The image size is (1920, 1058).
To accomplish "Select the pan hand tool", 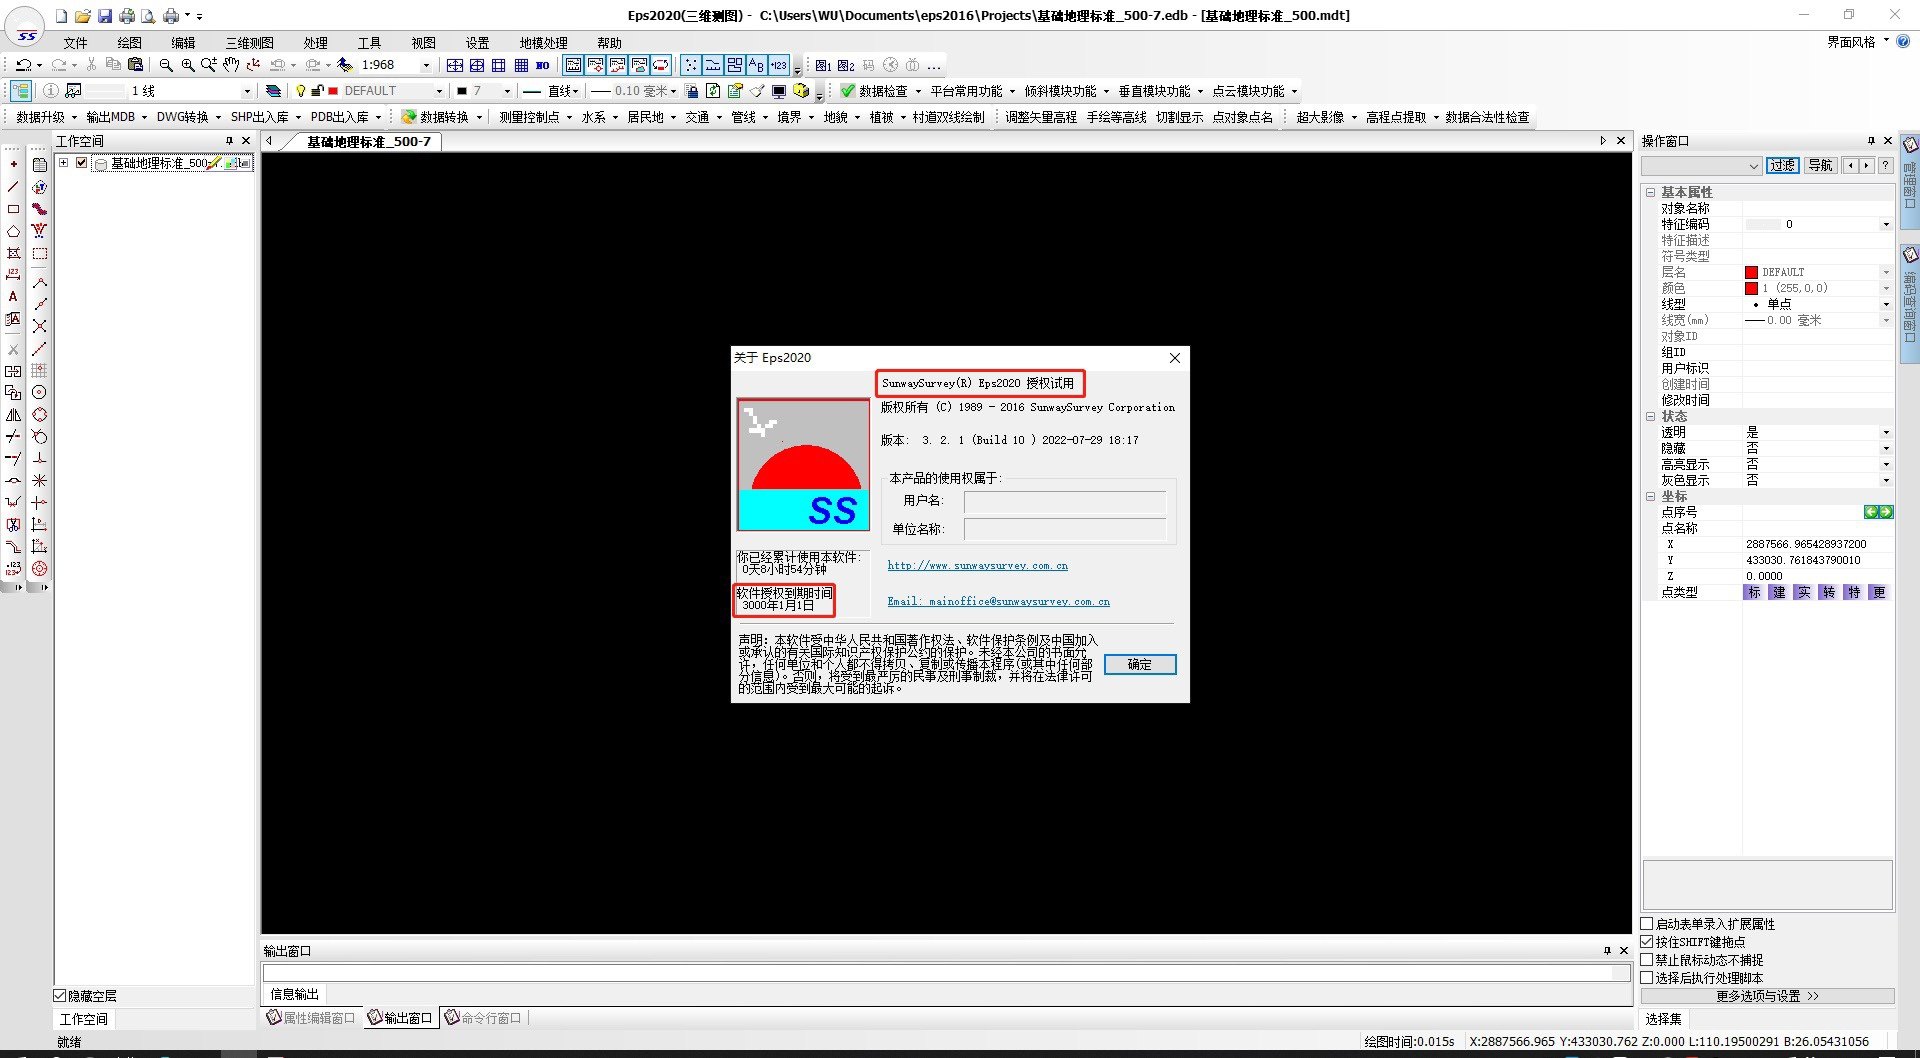I will tap(231, 65).
